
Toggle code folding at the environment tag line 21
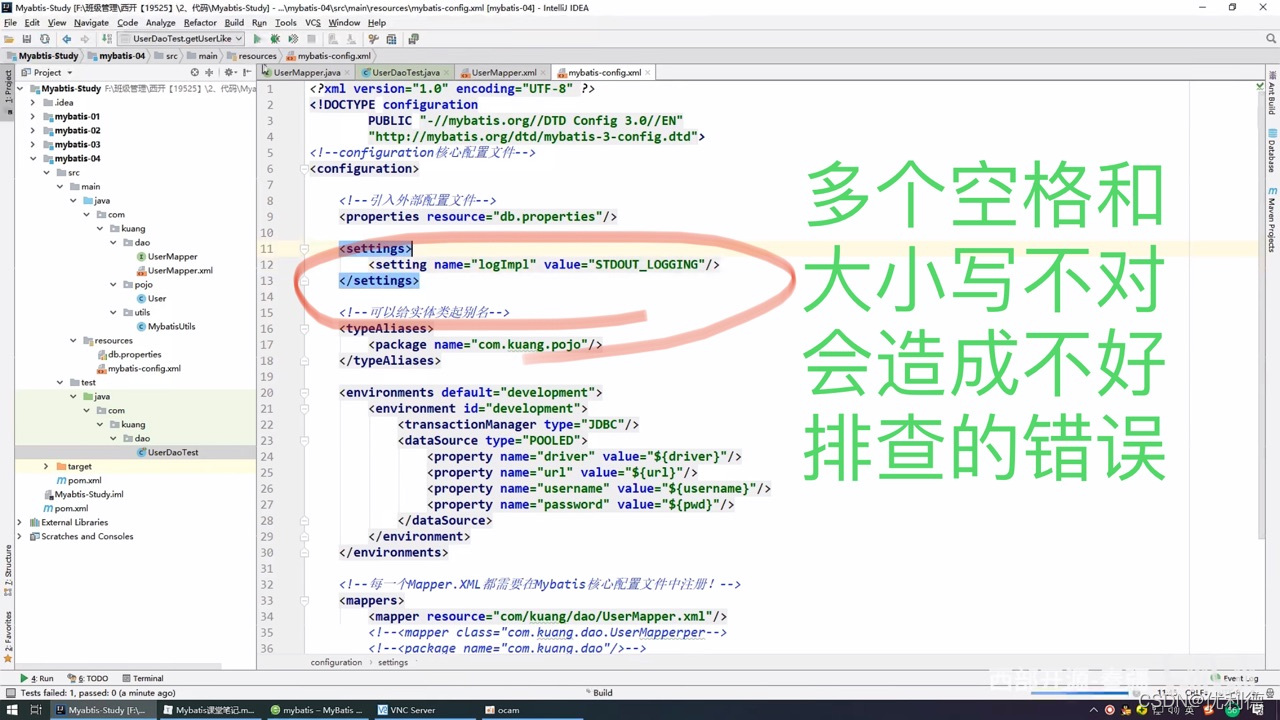point(304,409)
